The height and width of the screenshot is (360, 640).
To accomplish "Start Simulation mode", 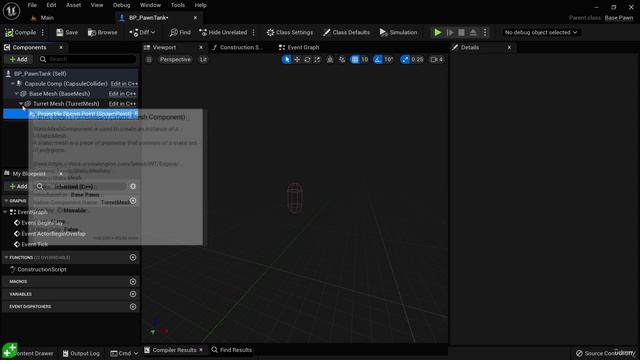I will (x=398, y=32).
